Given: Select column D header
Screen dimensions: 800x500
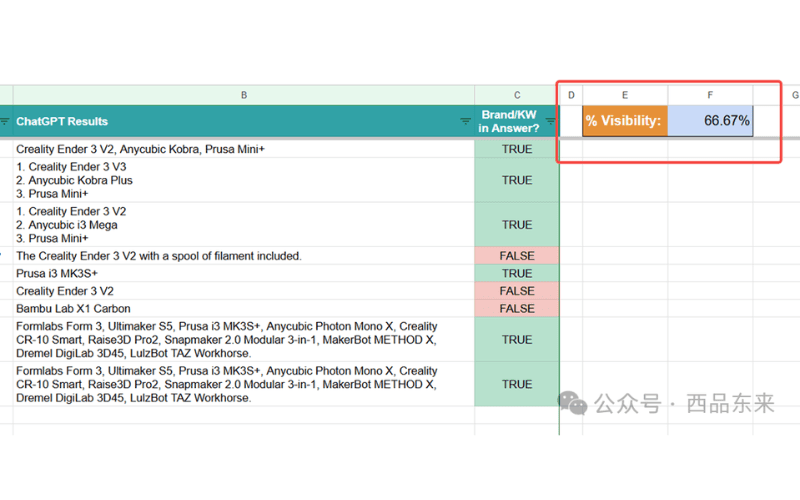Looking at the screenshot, I should (x=571, y=95).
